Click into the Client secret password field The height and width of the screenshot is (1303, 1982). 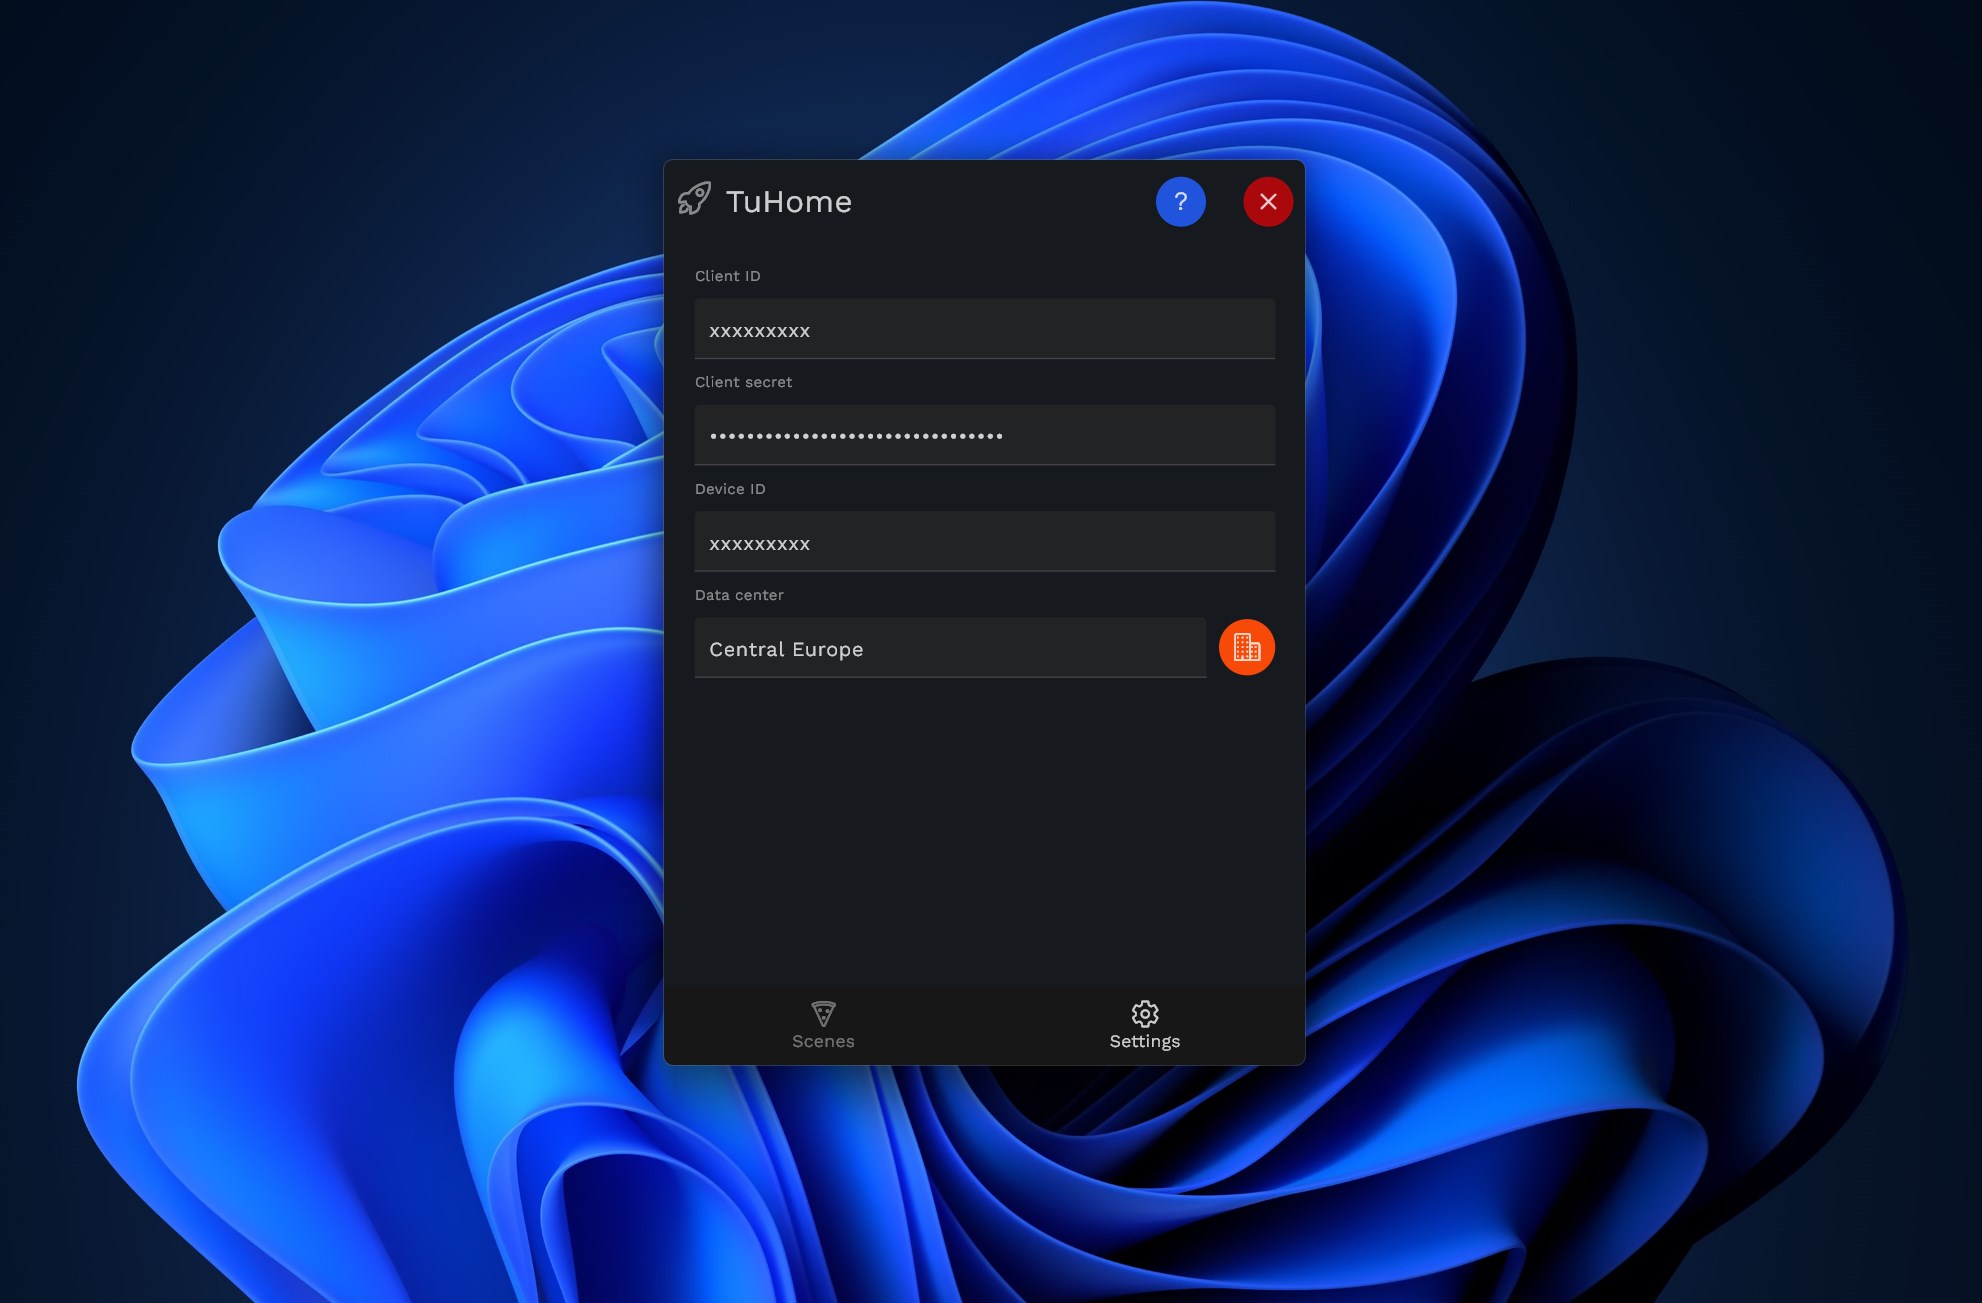point(1130,435)
